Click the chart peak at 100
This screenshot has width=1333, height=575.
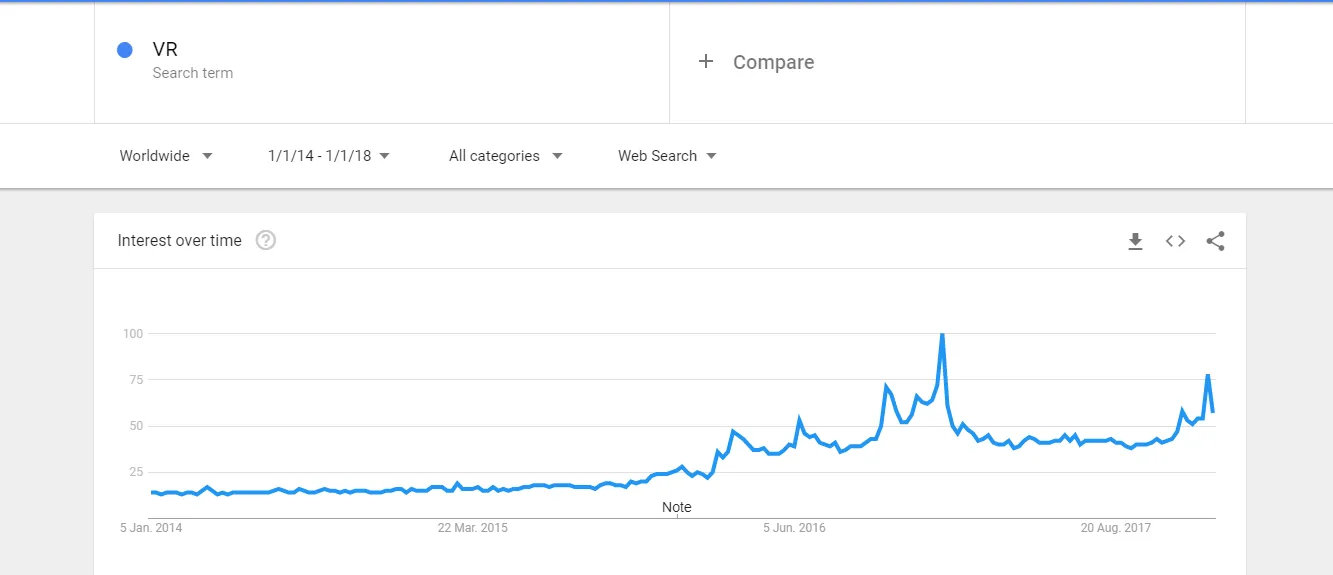(x=942, y=335)
